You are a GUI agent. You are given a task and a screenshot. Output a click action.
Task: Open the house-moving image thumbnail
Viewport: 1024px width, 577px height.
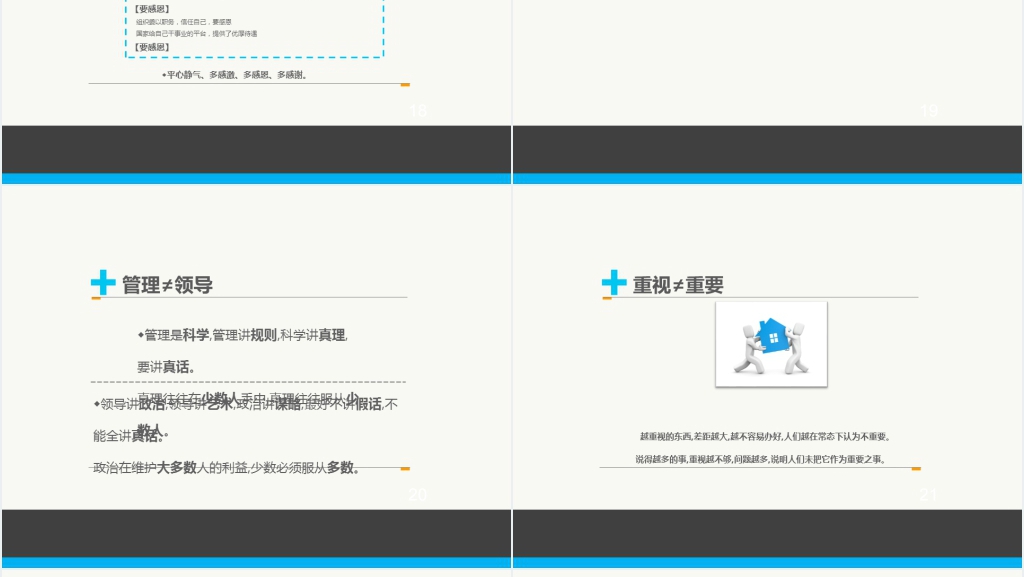(771, 344)
